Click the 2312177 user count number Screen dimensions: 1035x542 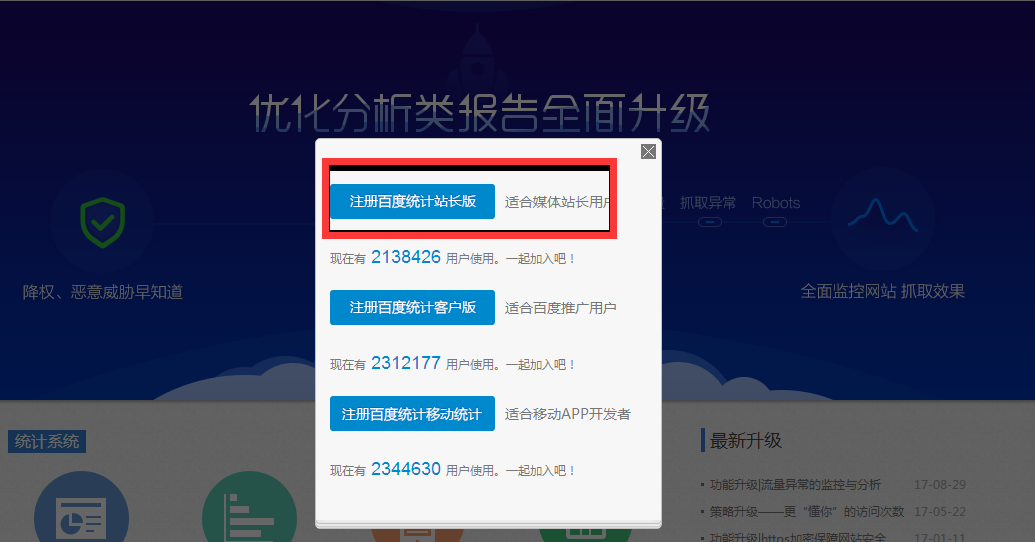405,363
